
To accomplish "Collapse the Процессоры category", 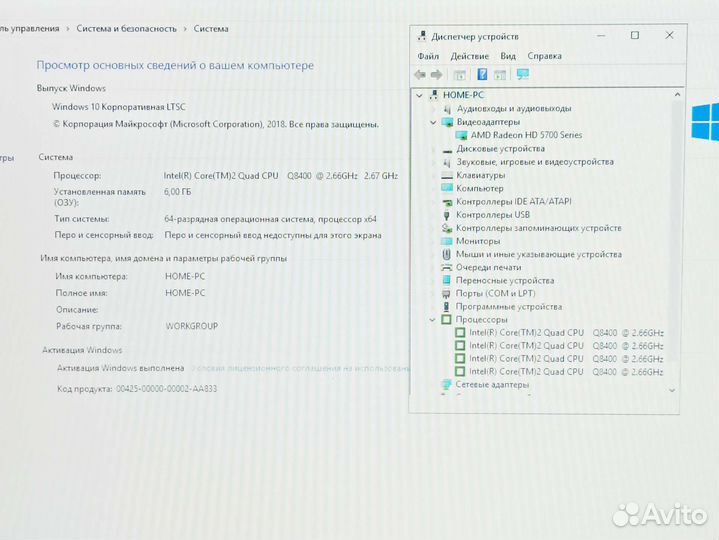I will pos(432,320).
